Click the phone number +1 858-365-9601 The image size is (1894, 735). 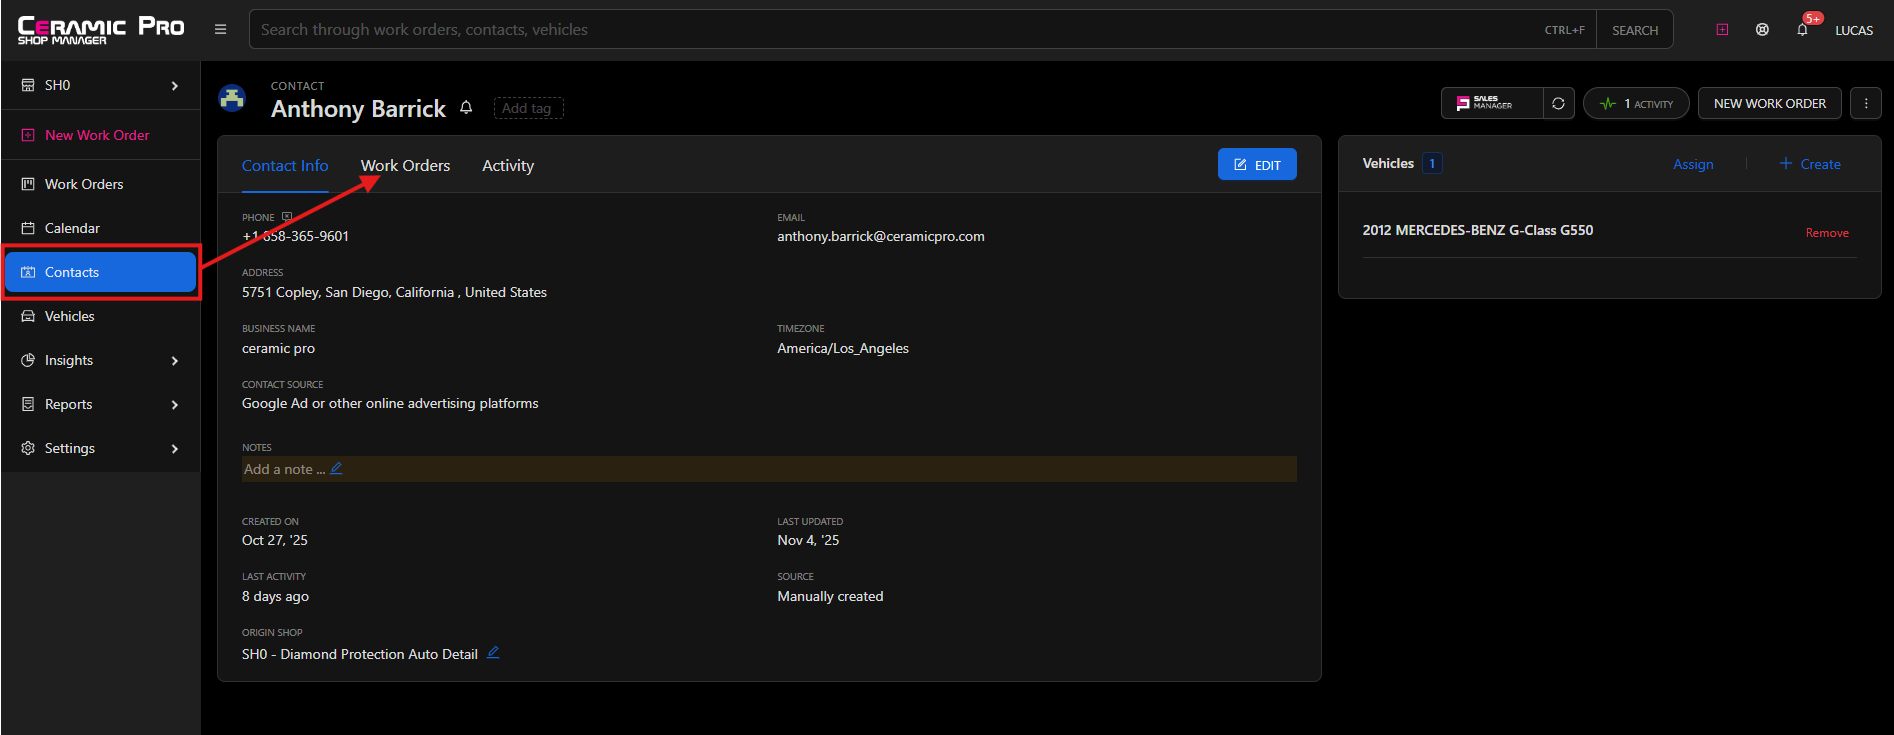point(295,236)
